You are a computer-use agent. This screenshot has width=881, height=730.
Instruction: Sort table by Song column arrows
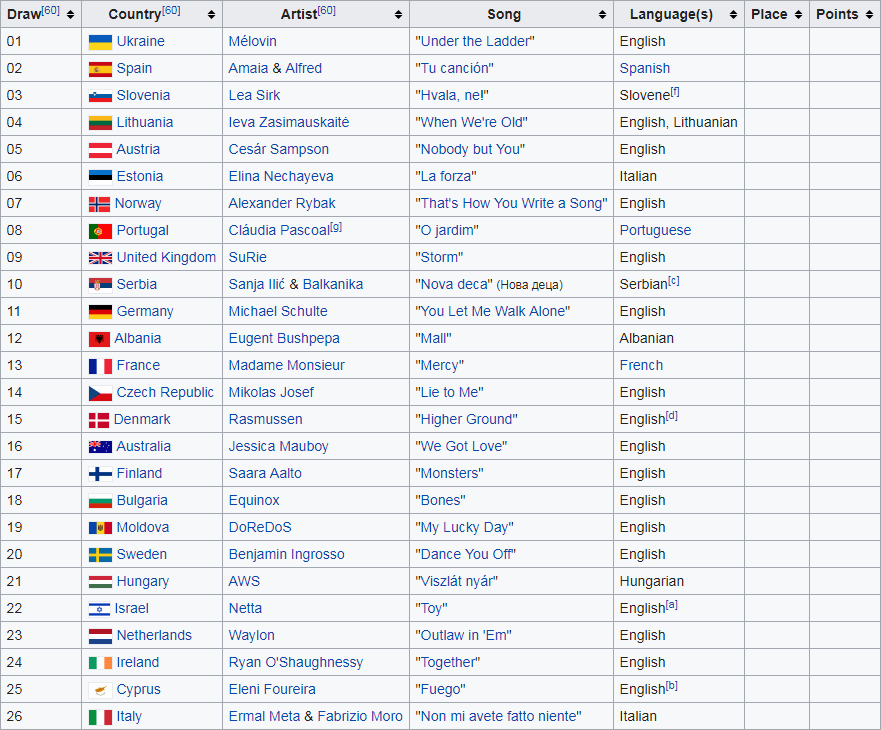tap(602, 15)
